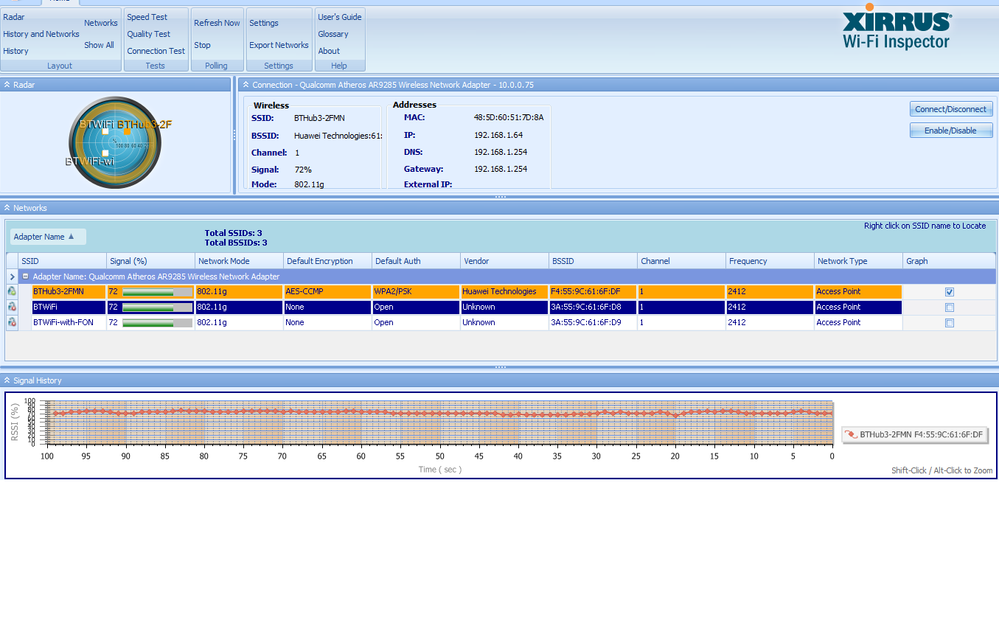Select the BTWiFi SSID cell
The width and height of the screenshot is (999, 640).
pyautogui.click(x=69, y=307)
